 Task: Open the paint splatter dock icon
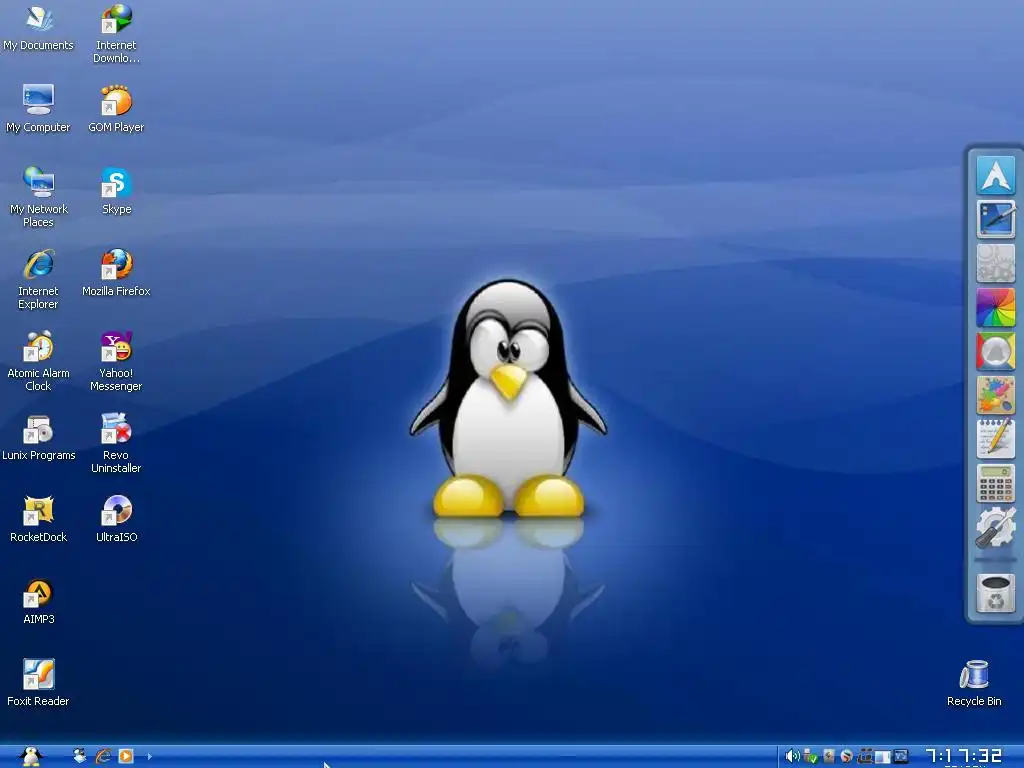995,395
